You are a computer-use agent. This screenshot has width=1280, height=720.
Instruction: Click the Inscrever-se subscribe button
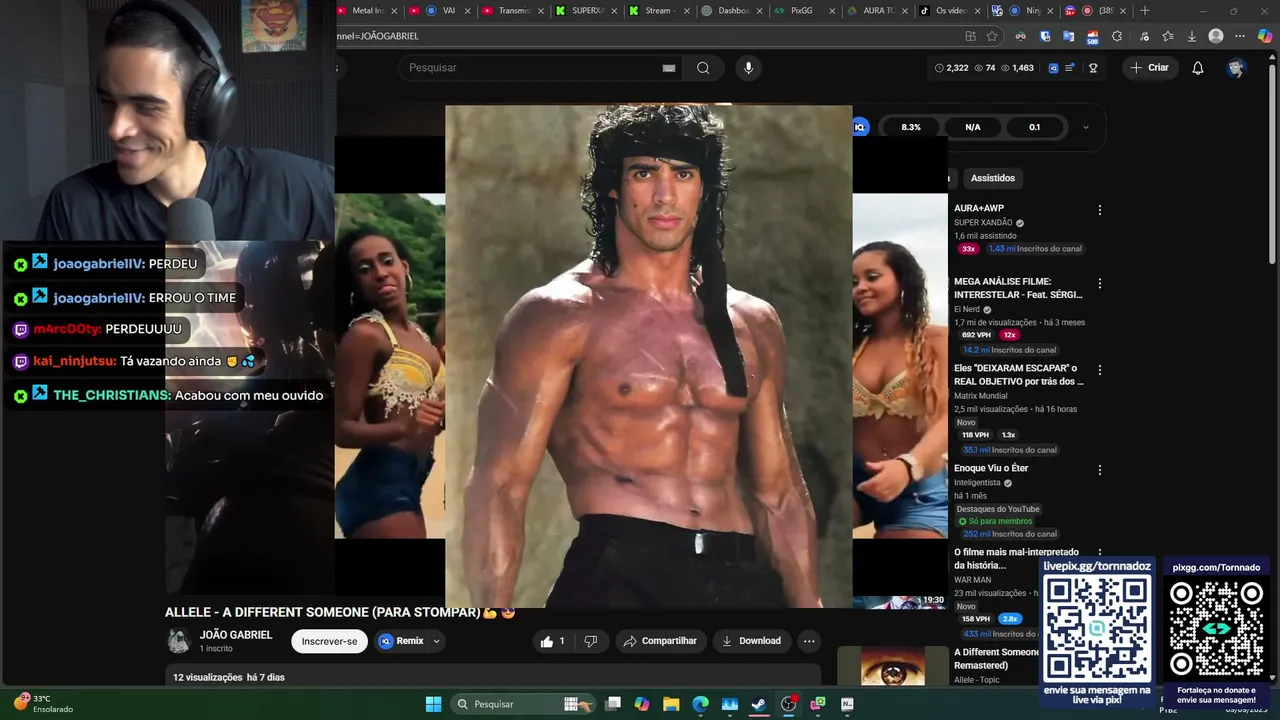pyautogui.click(x=329, y=641)
